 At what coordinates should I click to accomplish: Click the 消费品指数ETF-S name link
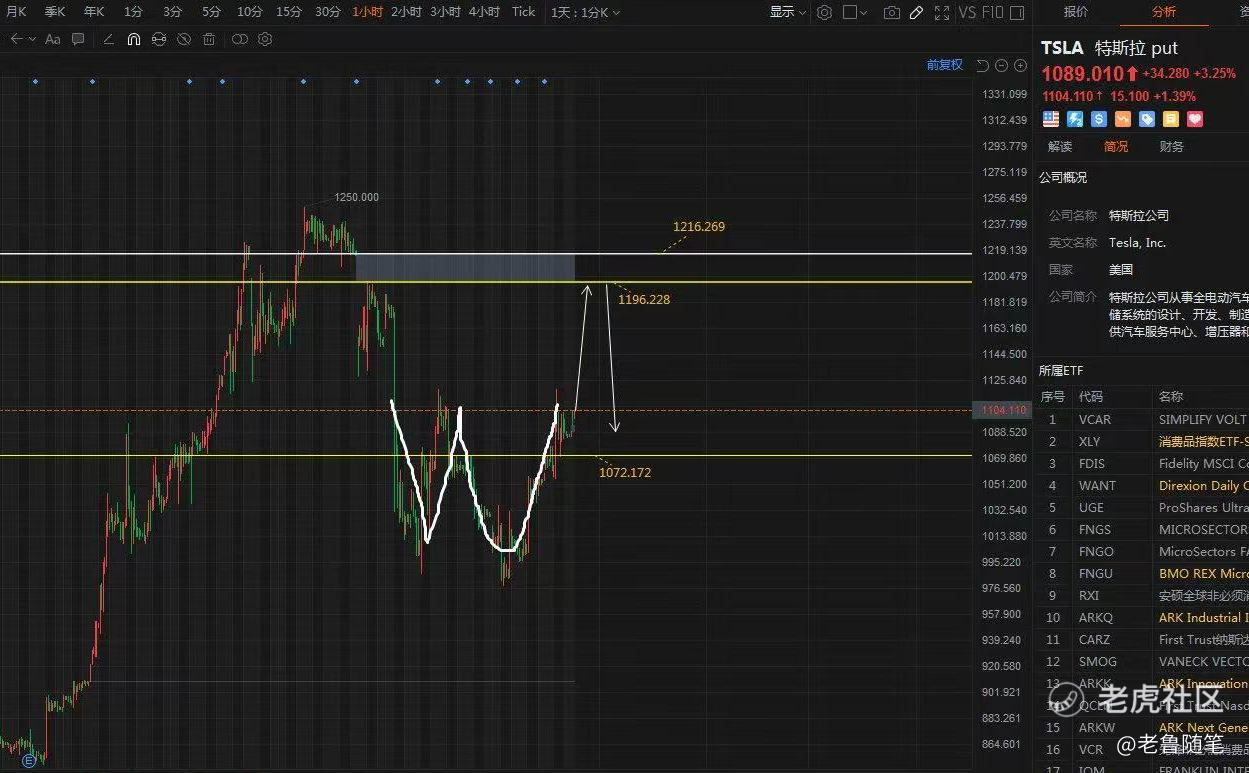click(x=1204, y=442)
